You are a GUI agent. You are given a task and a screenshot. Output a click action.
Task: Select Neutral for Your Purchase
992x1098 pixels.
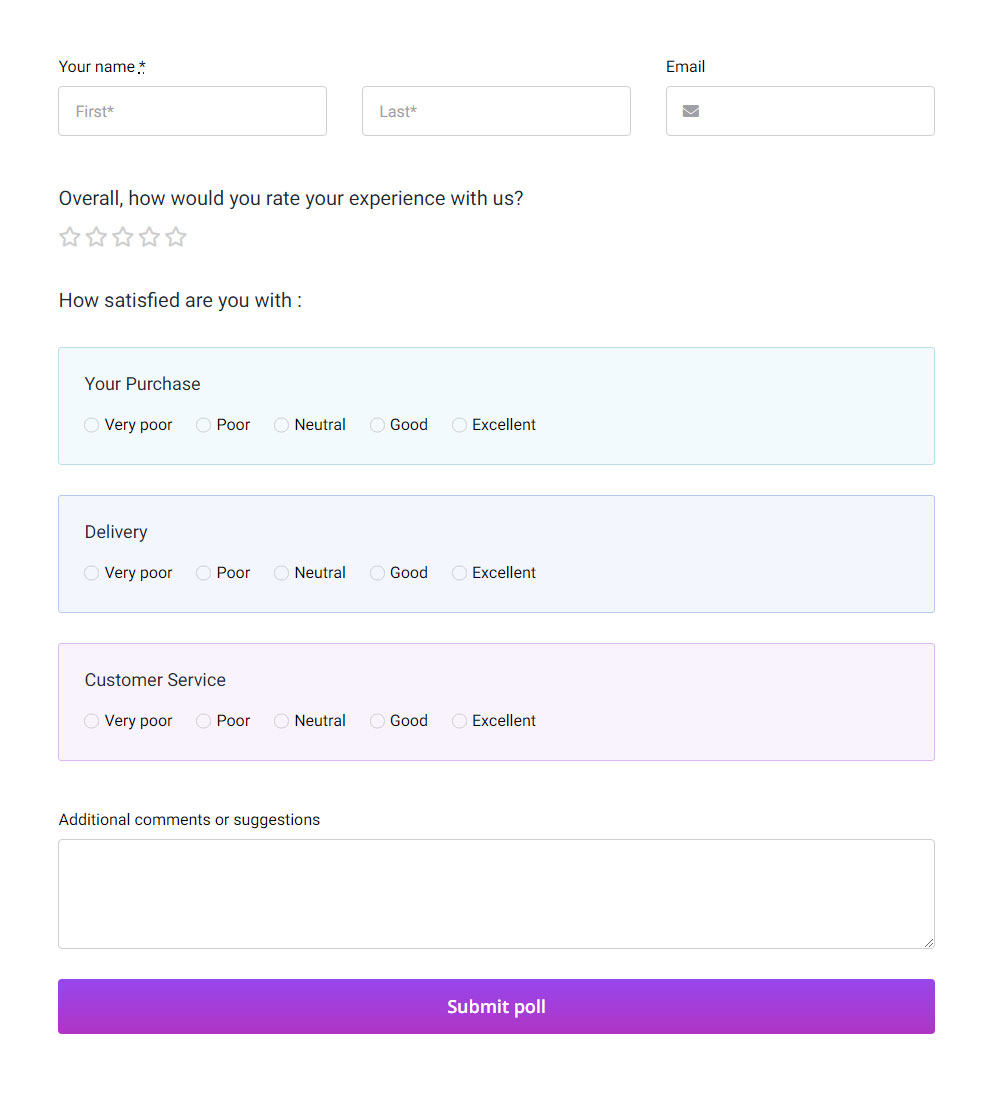click(x=282, y=425)
